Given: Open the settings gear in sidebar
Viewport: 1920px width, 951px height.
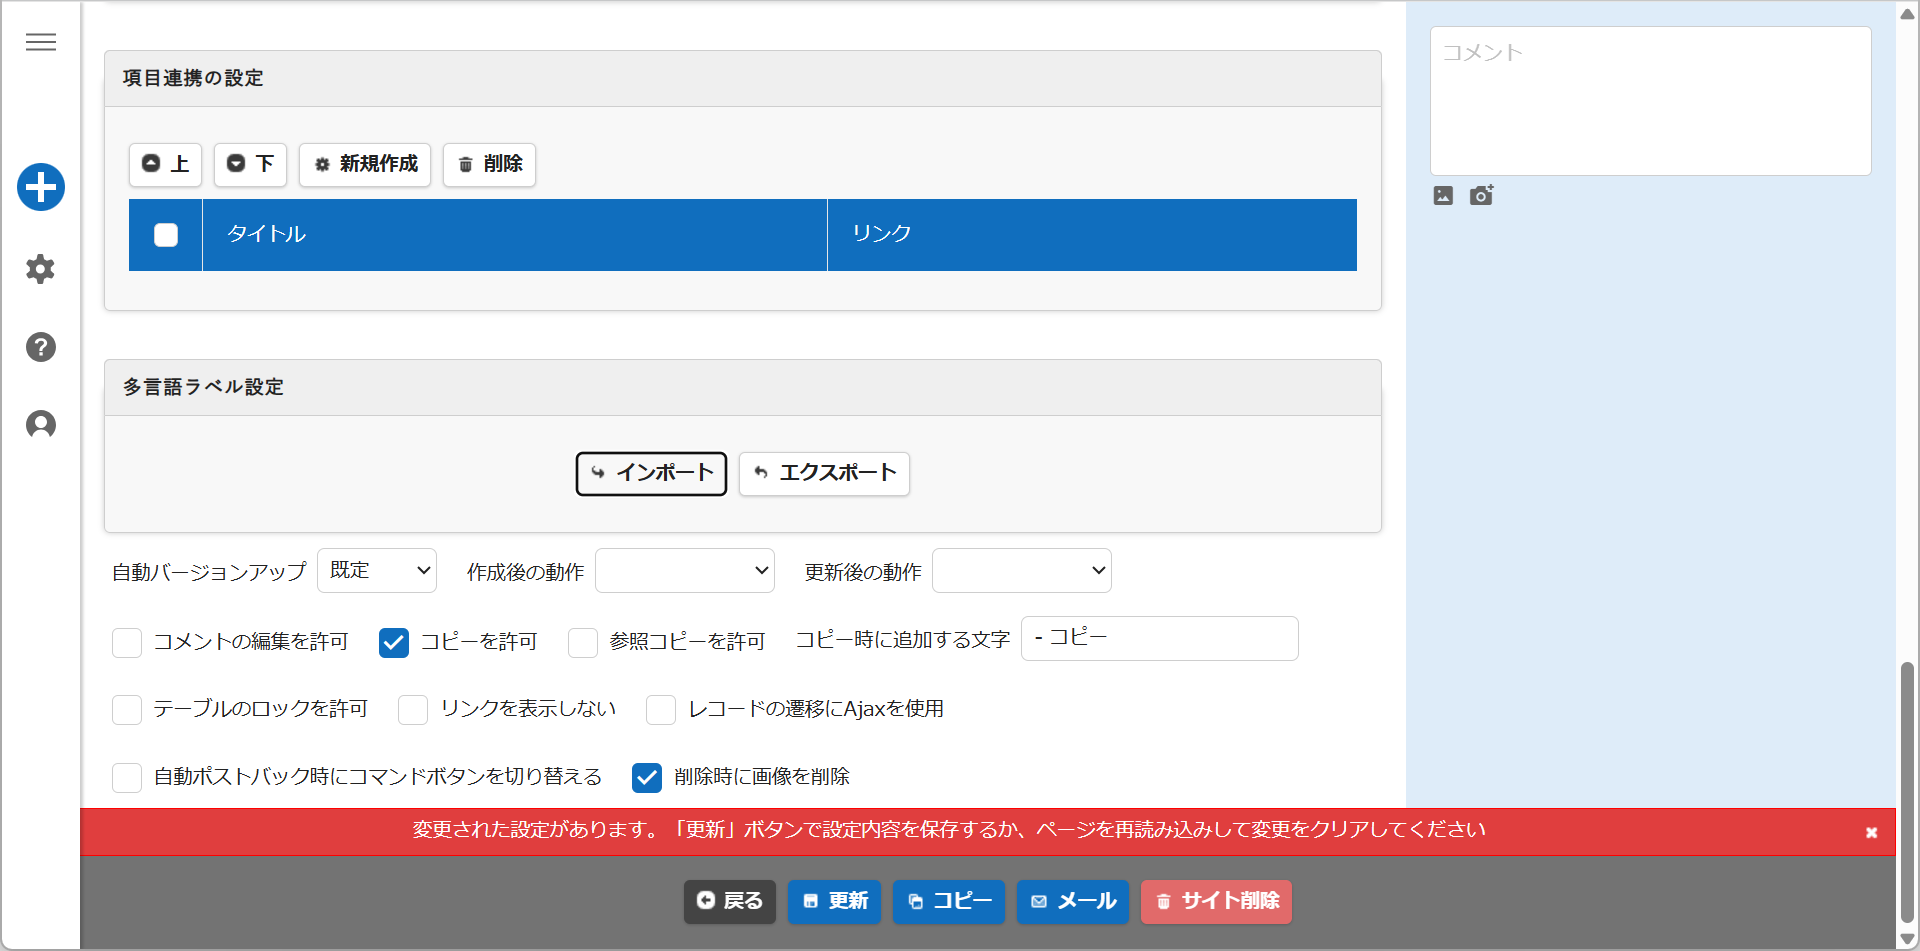Looking at the screenshot, I should 40,269.
